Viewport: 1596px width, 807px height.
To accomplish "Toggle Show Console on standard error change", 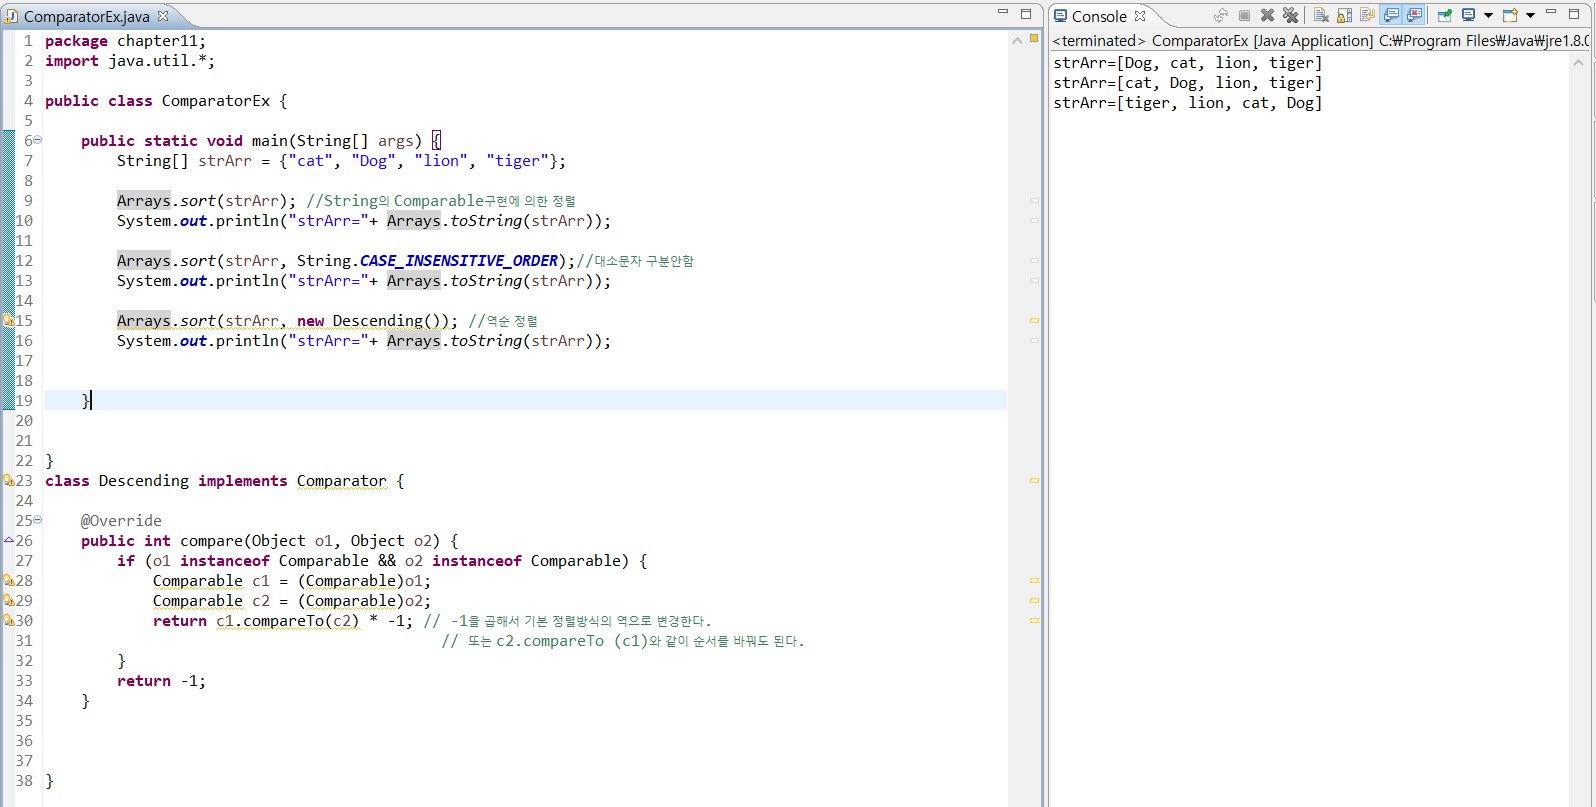I will coord(1414,15).
